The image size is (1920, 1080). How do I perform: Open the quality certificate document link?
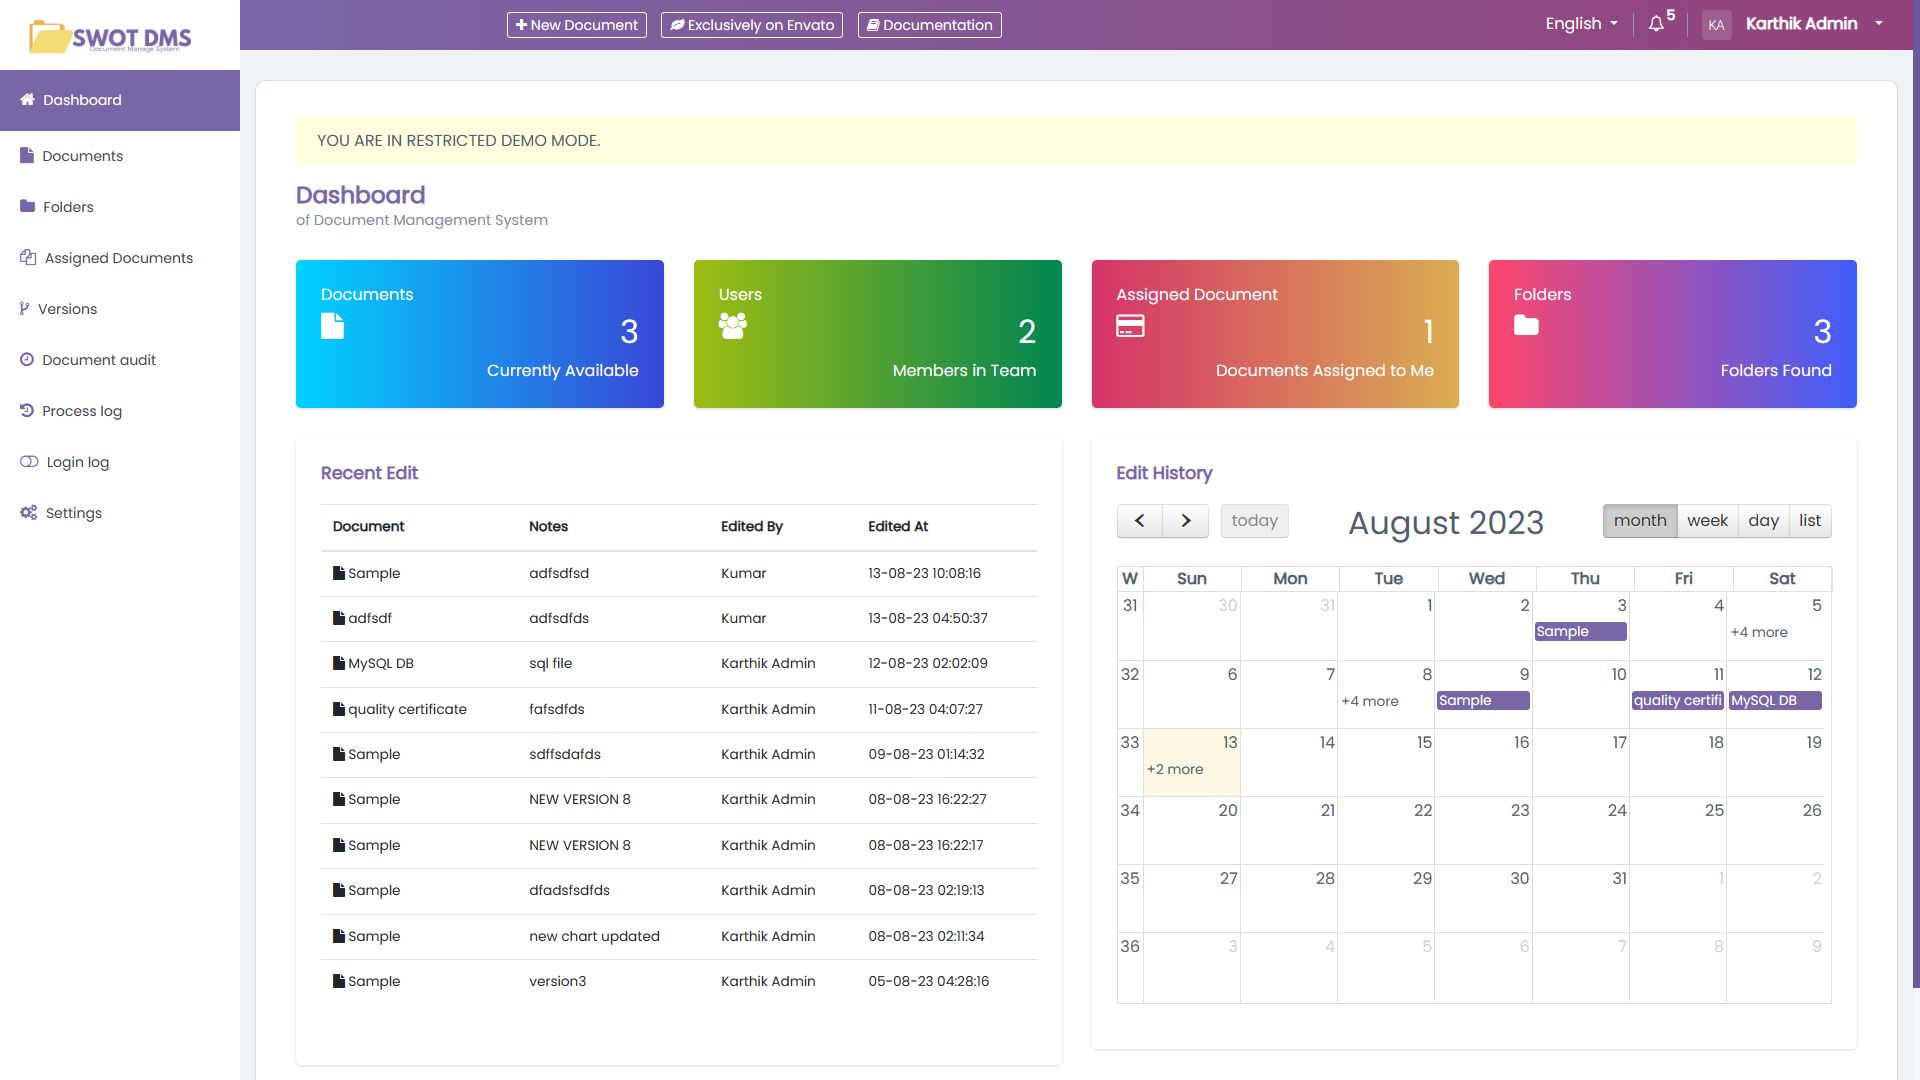point(407,709)
